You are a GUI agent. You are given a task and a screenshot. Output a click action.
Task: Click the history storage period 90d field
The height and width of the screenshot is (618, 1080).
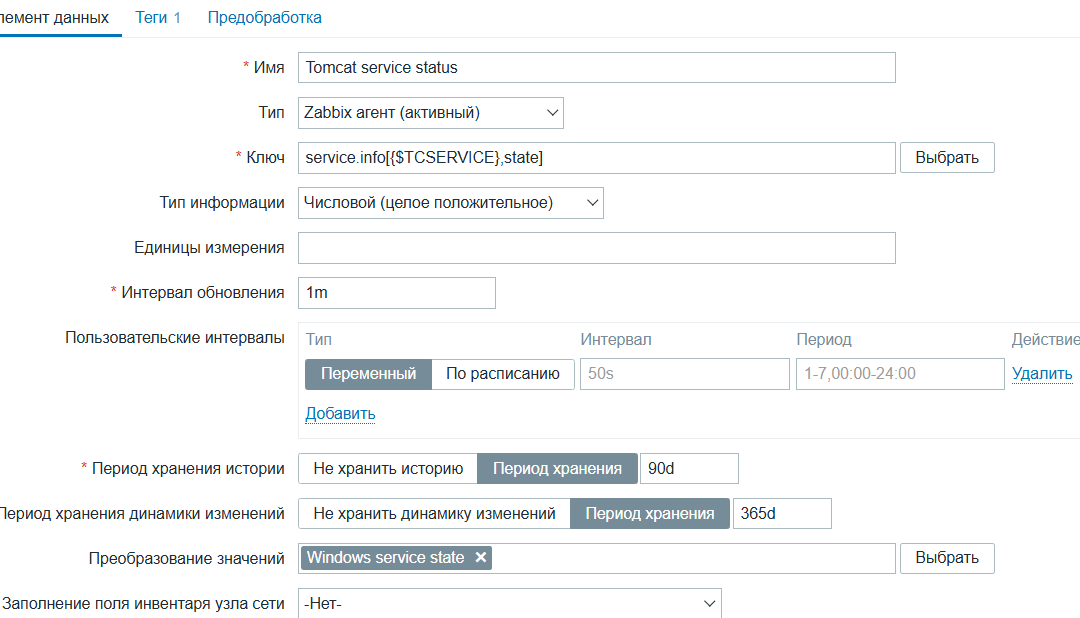pyautogui.click(x=689, y=468)
